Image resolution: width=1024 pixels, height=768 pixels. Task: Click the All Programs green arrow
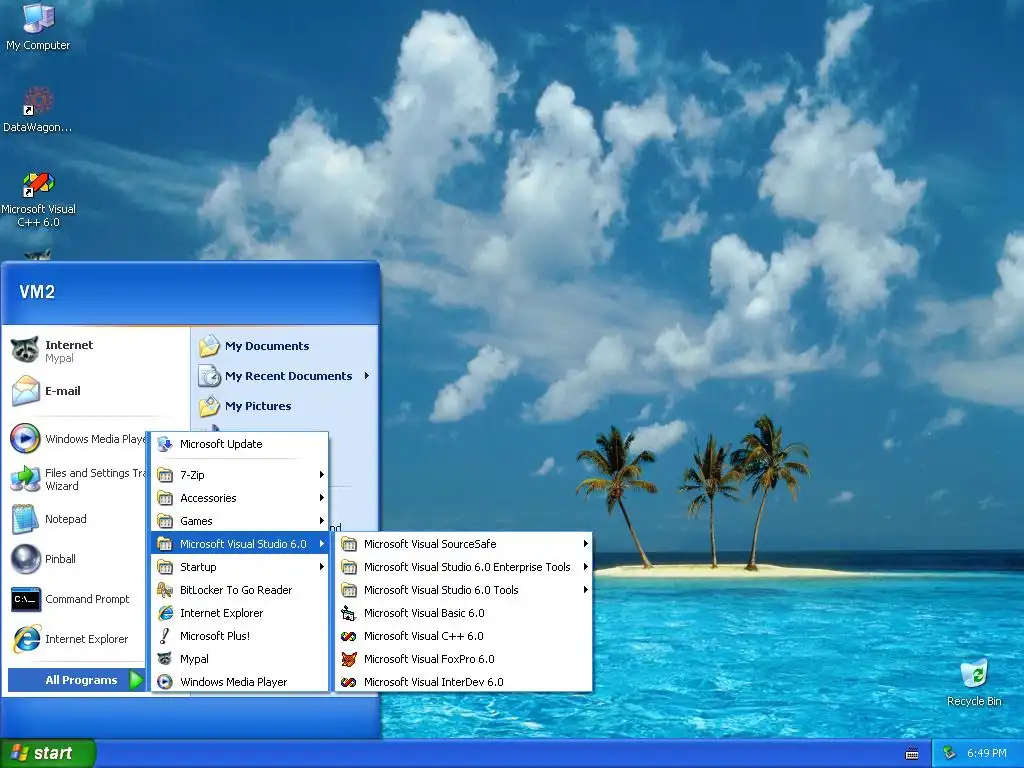click(x=136, y=680)
